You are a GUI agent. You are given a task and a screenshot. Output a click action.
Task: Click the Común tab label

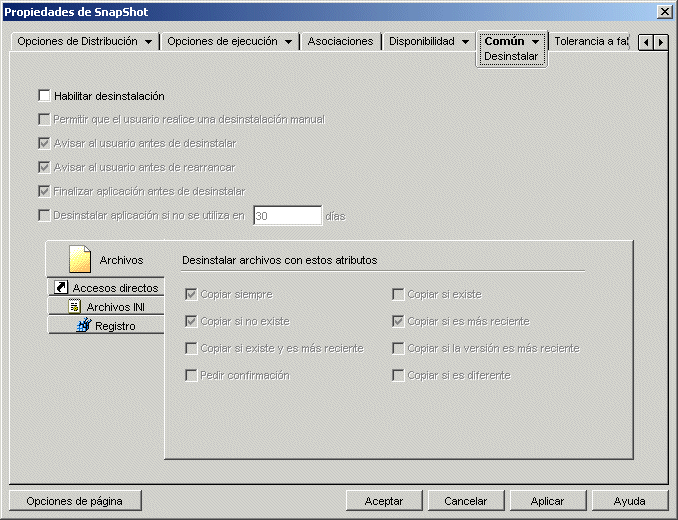pos(504,41)
